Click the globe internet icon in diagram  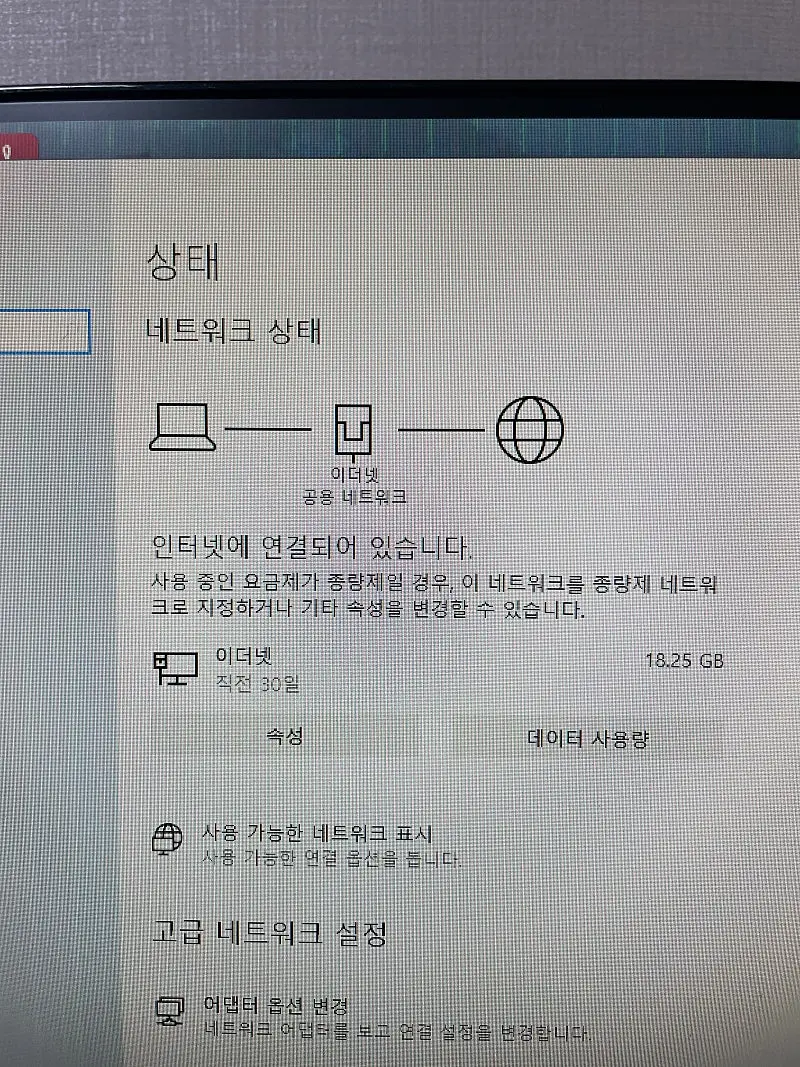click(530, 431)
